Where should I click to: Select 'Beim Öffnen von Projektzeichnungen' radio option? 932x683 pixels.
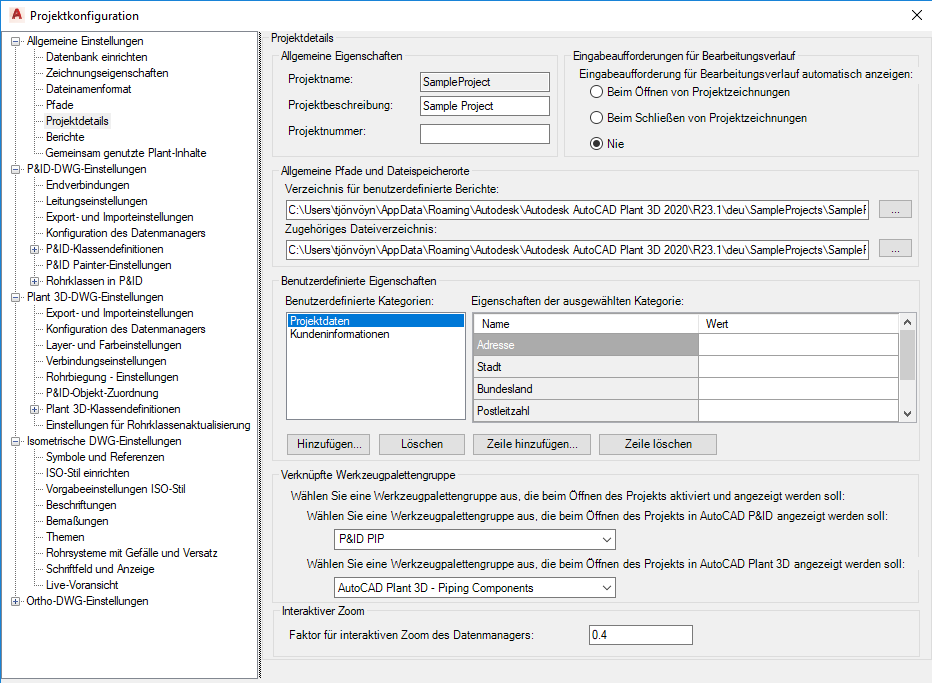click(596, 92)
